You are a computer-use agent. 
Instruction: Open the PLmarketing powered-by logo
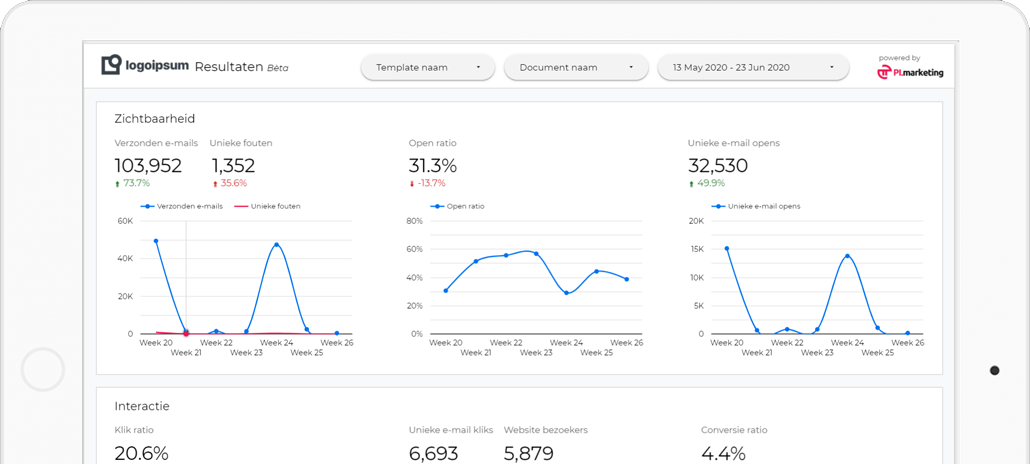910,73
